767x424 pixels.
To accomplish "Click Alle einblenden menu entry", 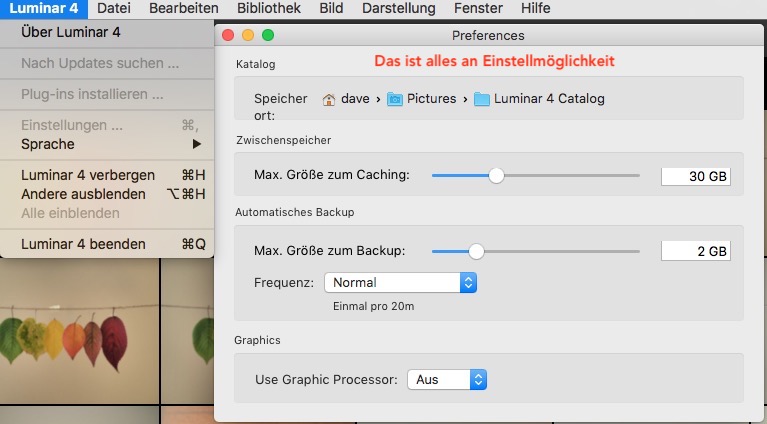I will [x=107, y=213].
